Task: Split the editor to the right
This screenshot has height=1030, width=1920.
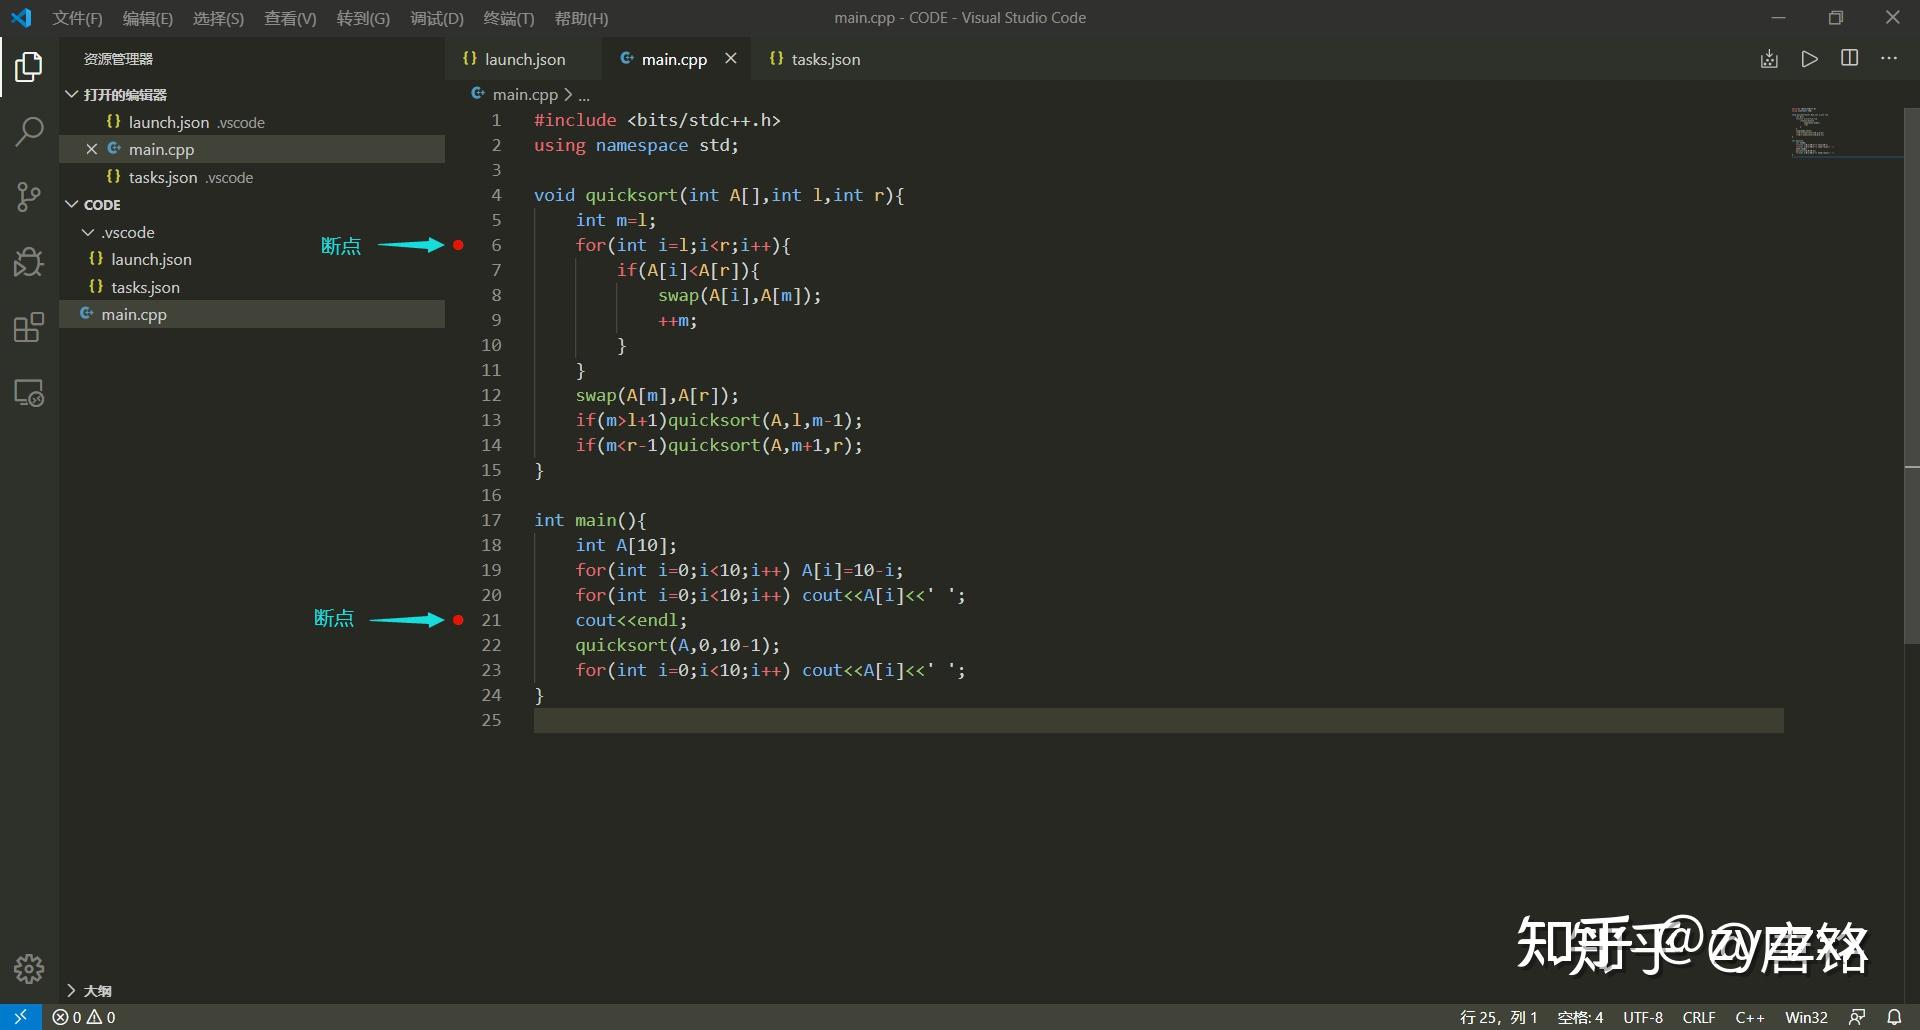Action: pyautogui.click(x=1849, y=59)
